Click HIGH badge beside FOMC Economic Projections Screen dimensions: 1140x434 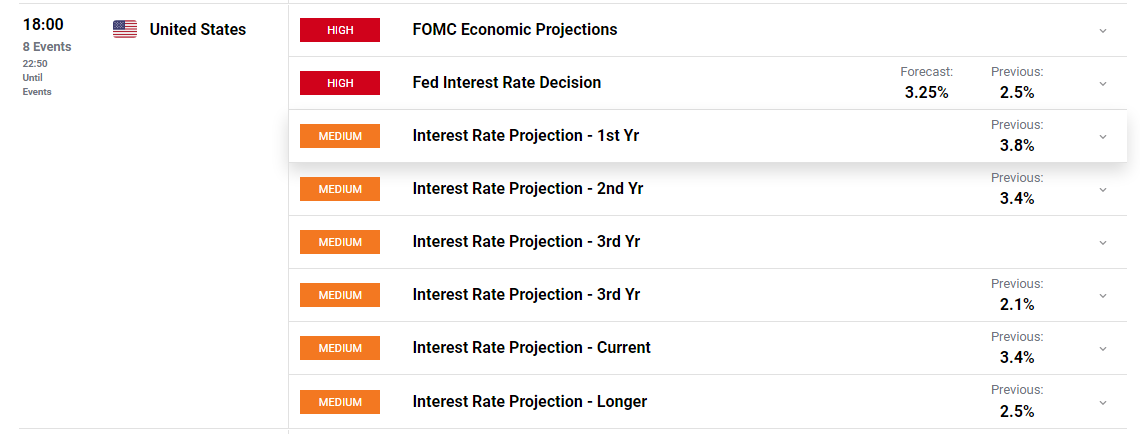[340, 30]
